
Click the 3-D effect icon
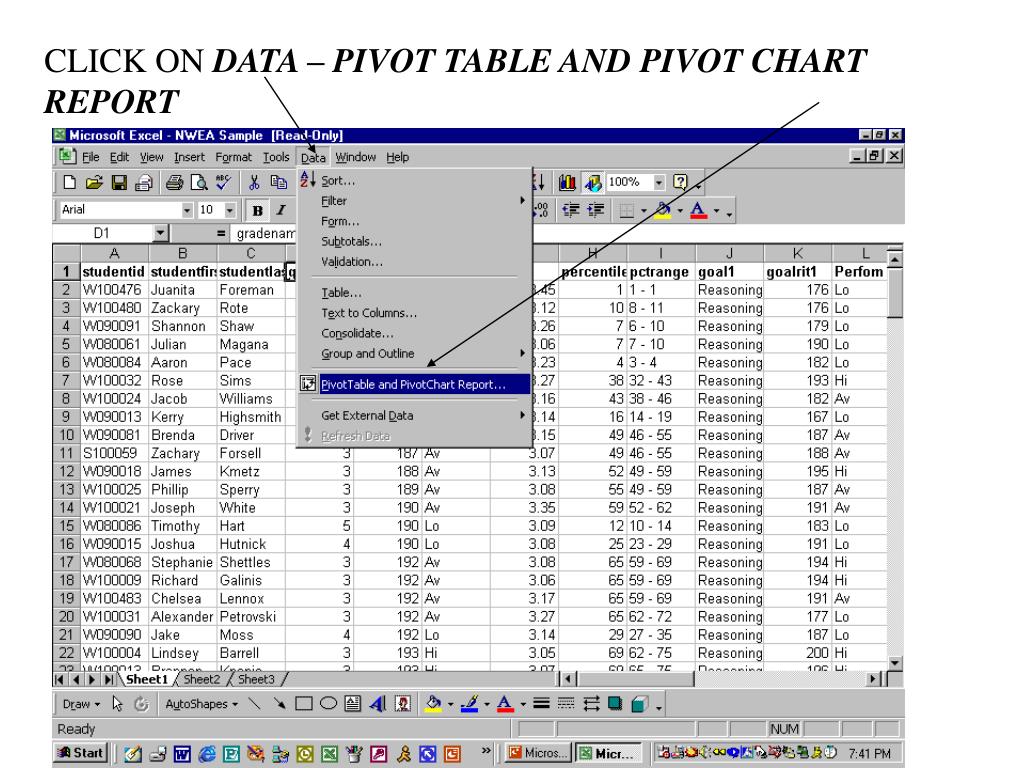640,703
